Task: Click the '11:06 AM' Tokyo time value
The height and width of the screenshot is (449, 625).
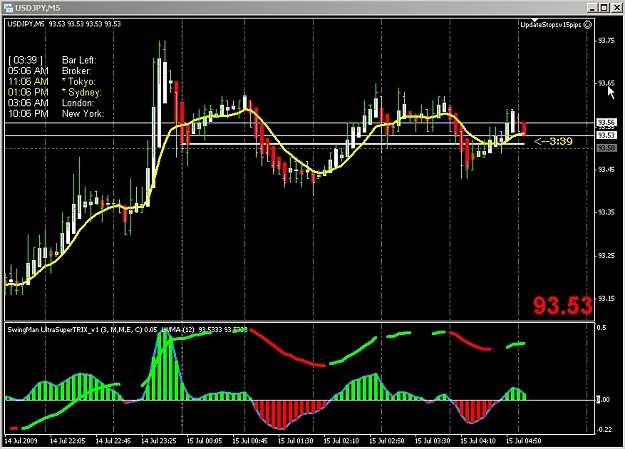Action: [28, 82]
